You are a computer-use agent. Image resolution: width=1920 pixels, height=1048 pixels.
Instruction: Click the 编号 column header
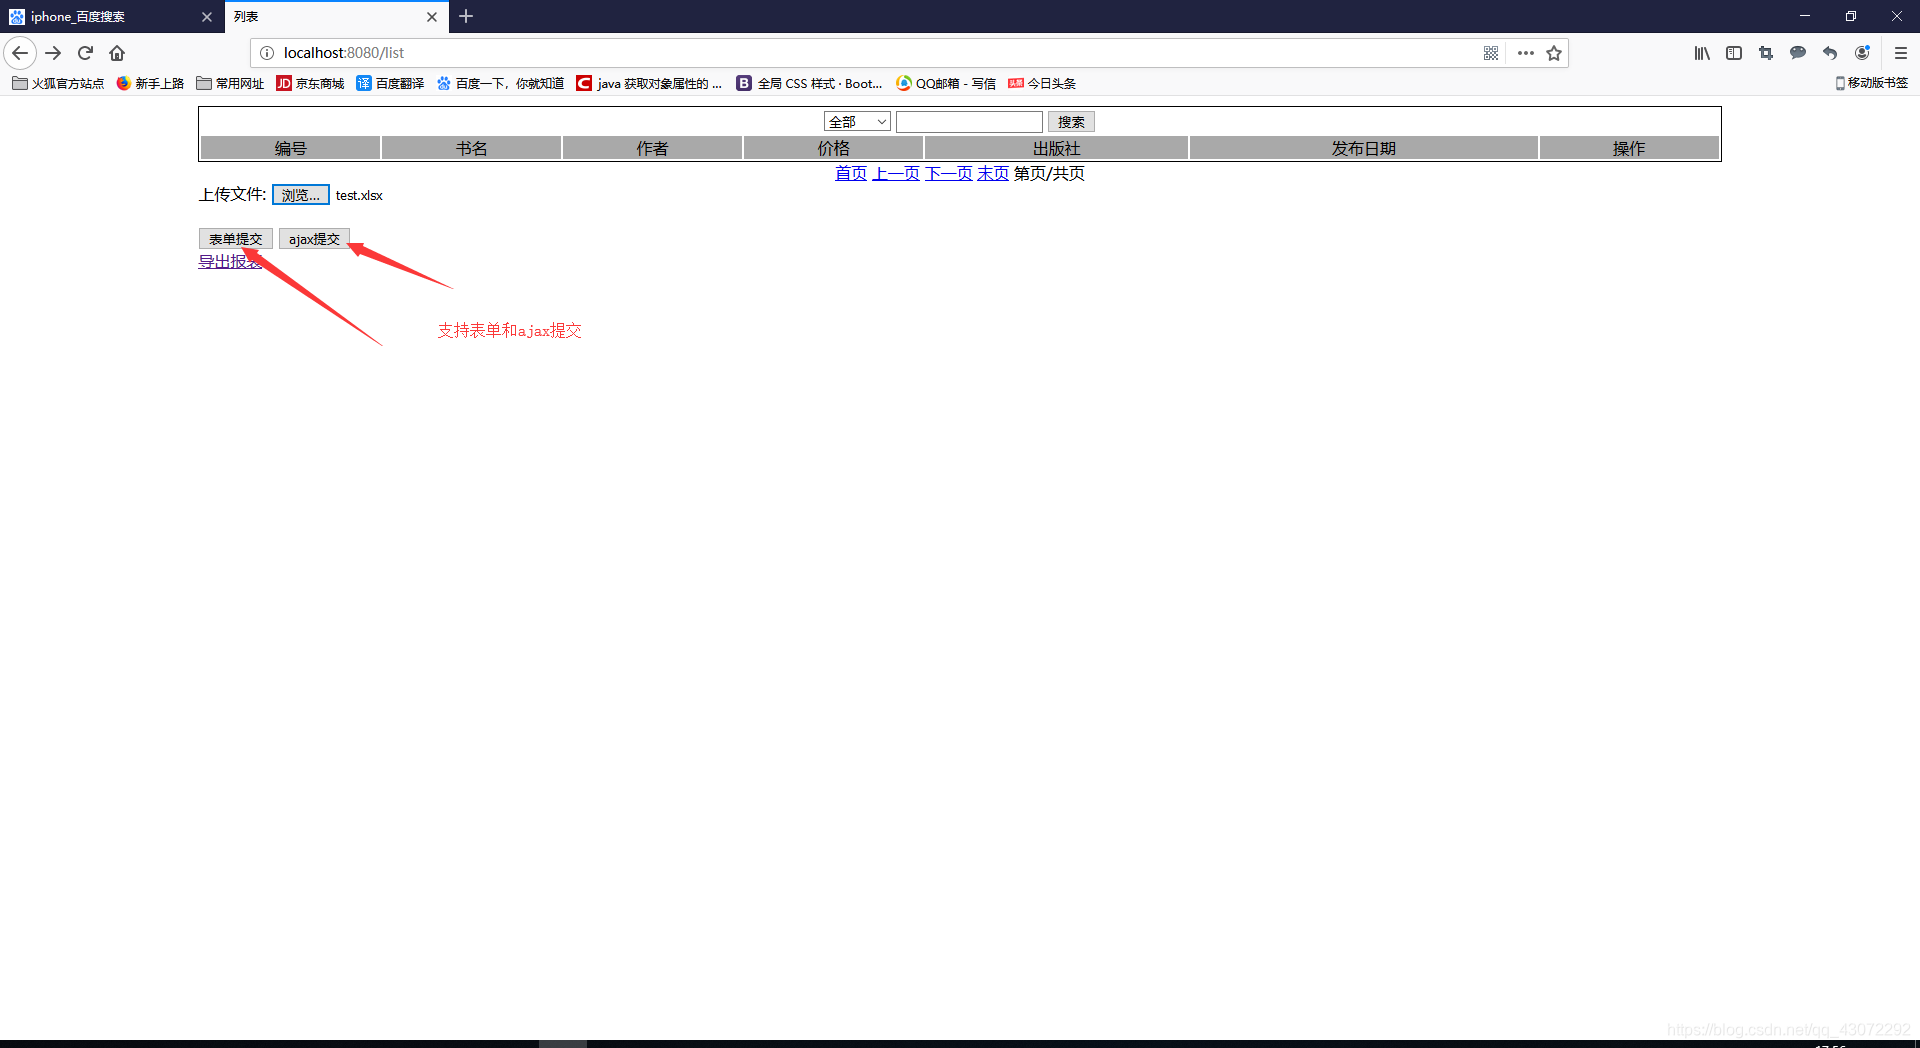tap(290, 148)
